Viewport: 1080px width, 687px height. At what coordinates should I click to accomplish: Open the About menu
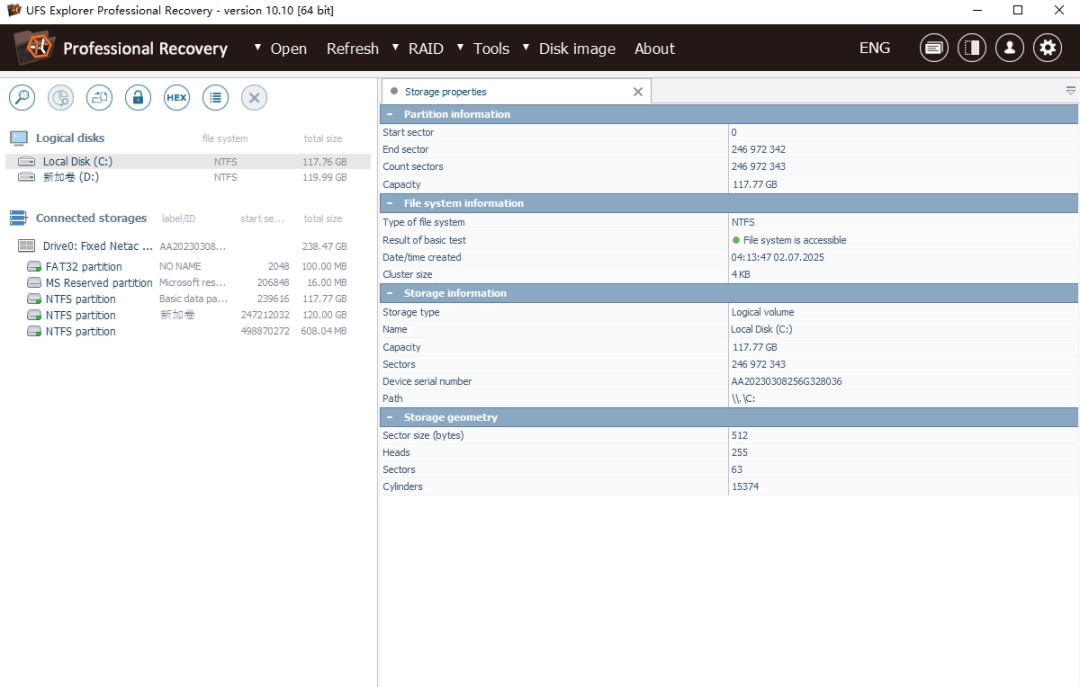point(655,48)
